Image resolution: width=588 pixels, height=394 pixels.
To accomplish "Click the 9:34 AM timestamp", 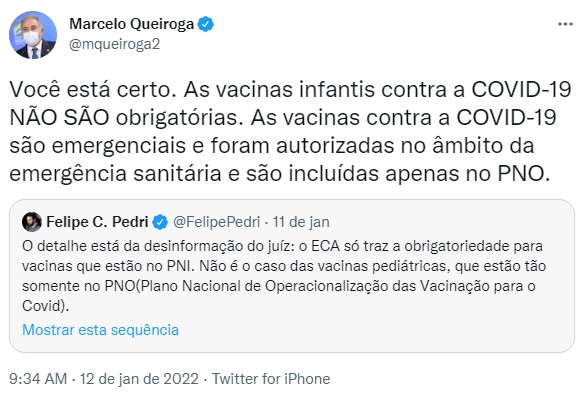I will pyautogui.click(x=38, y=379).
